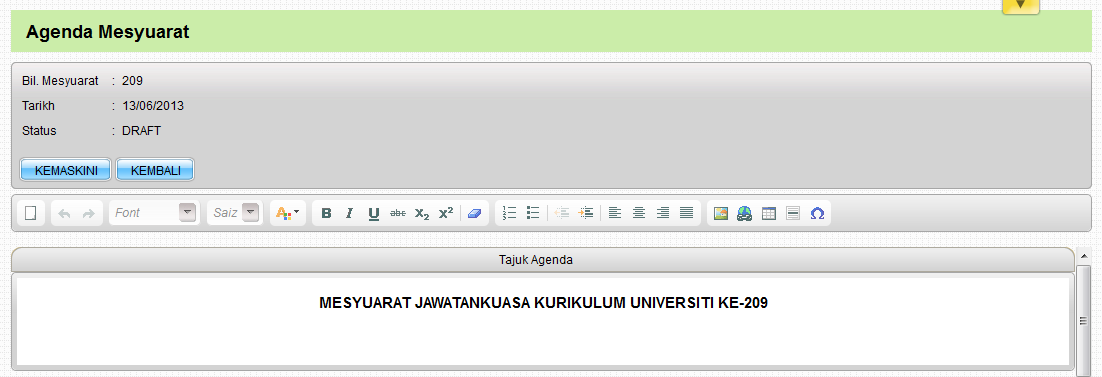Justify the text alignment
This screenshot has width=1102, height=377.
click(x=687, y=212)
